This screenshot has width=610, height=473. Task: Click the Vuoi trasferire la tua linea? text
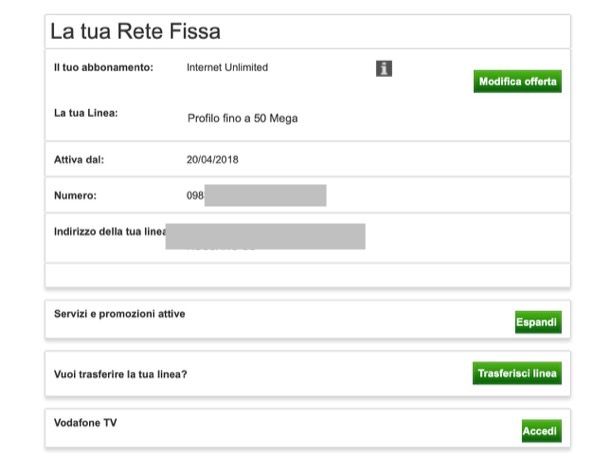click(x=120, y=375)
